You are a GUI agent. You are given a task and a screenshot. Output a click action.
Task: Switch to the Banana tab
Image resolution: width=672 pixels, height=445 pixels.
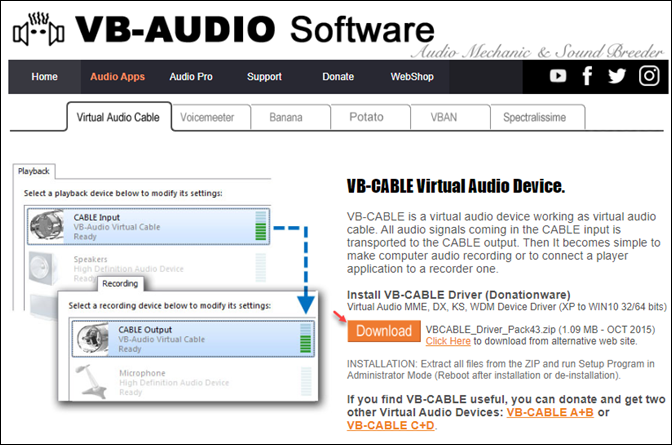click(291, 117)
